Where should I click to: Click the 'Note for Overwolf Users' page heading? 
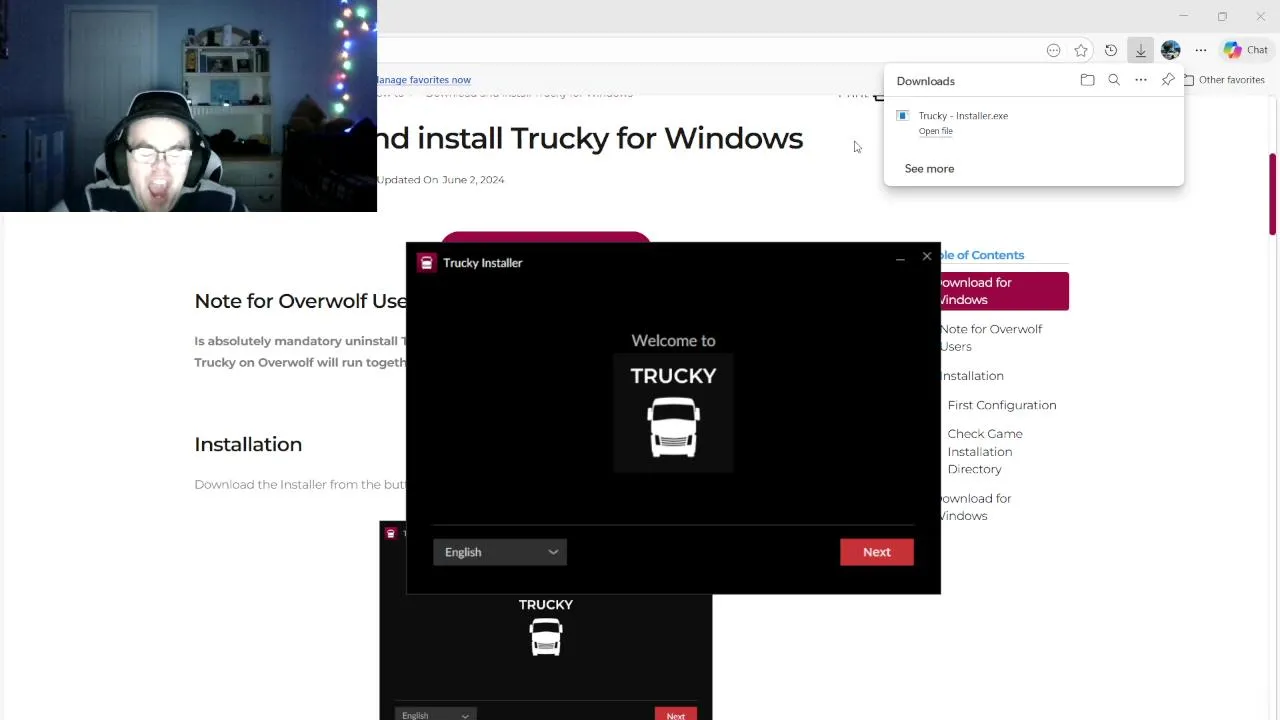[300, 301]
